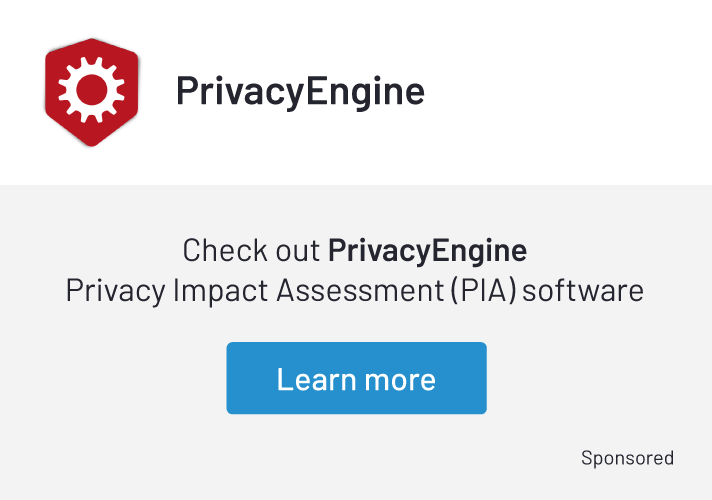Click empty white header area right of title

point(570,91)
